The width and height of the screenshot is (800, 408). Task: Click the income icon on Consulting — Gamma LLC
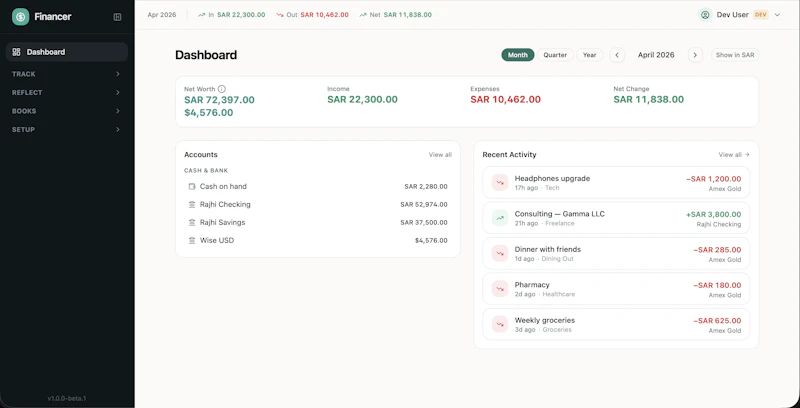point(500,218)
